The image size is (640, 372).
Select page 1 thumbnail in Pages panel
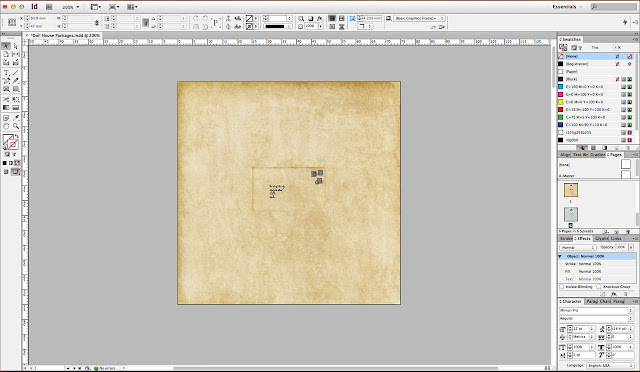click(x=571, y=190)
